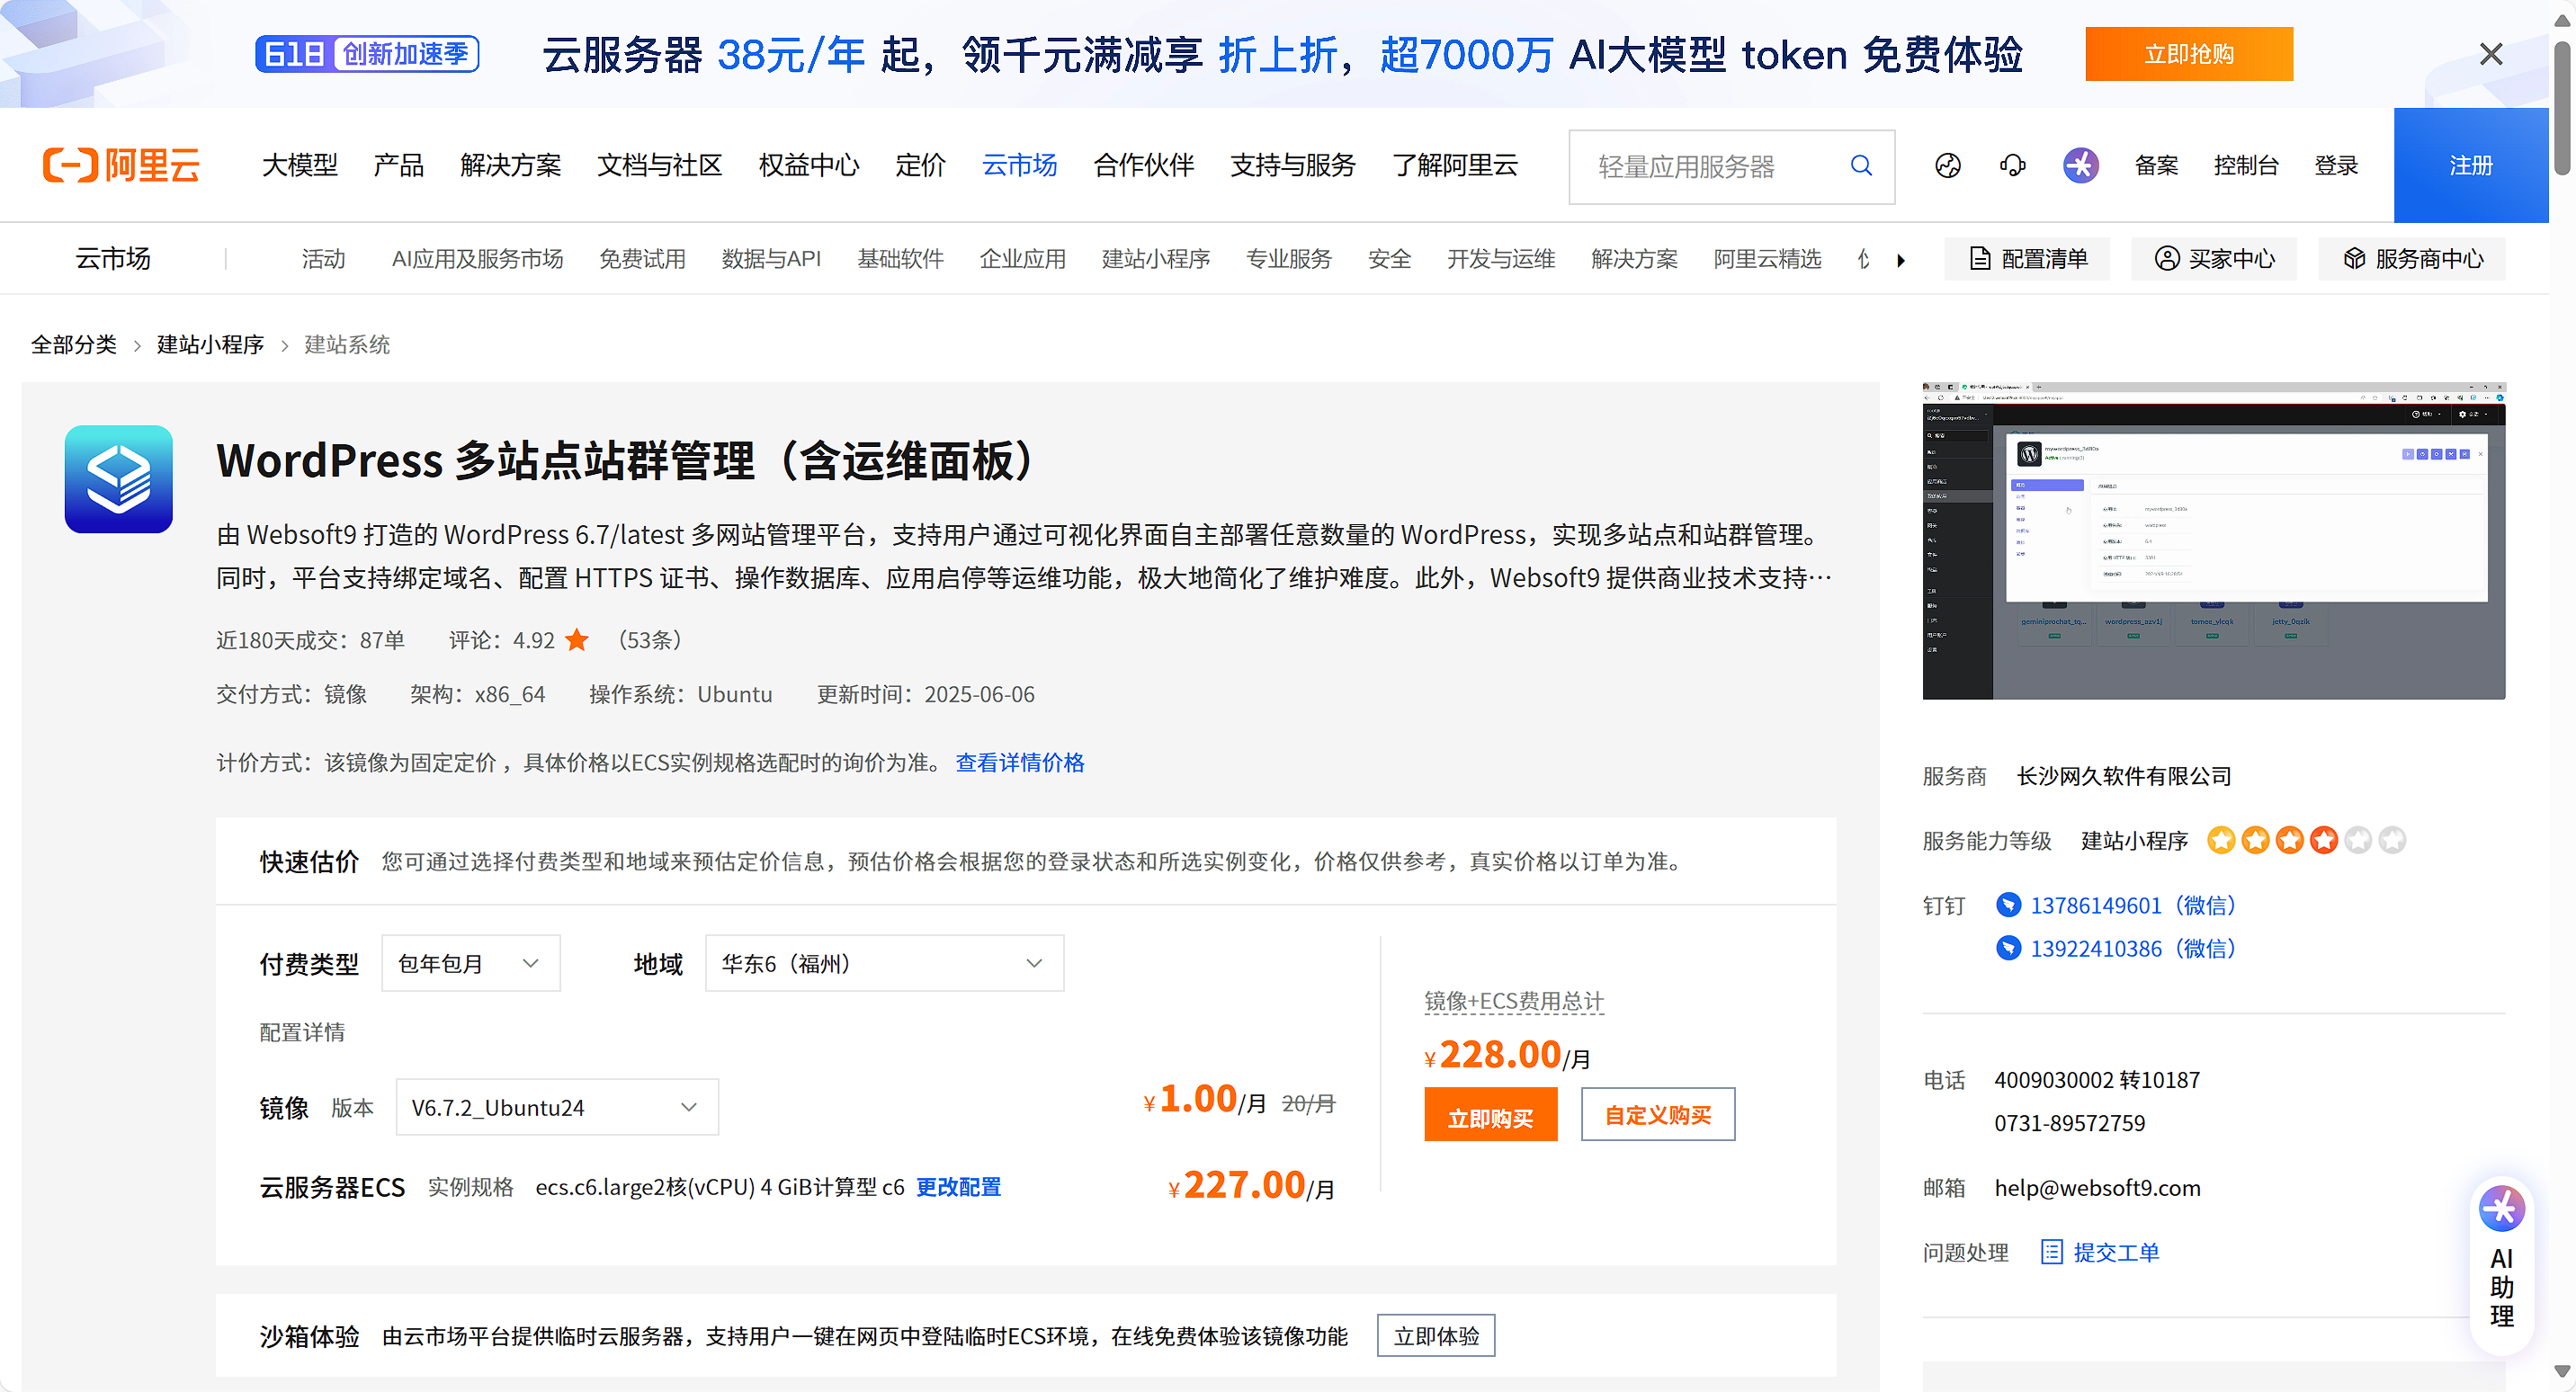Viewport: 2576px width, 1392px height.
Task: Select the 基础软件 category tab
Action: 900,258
